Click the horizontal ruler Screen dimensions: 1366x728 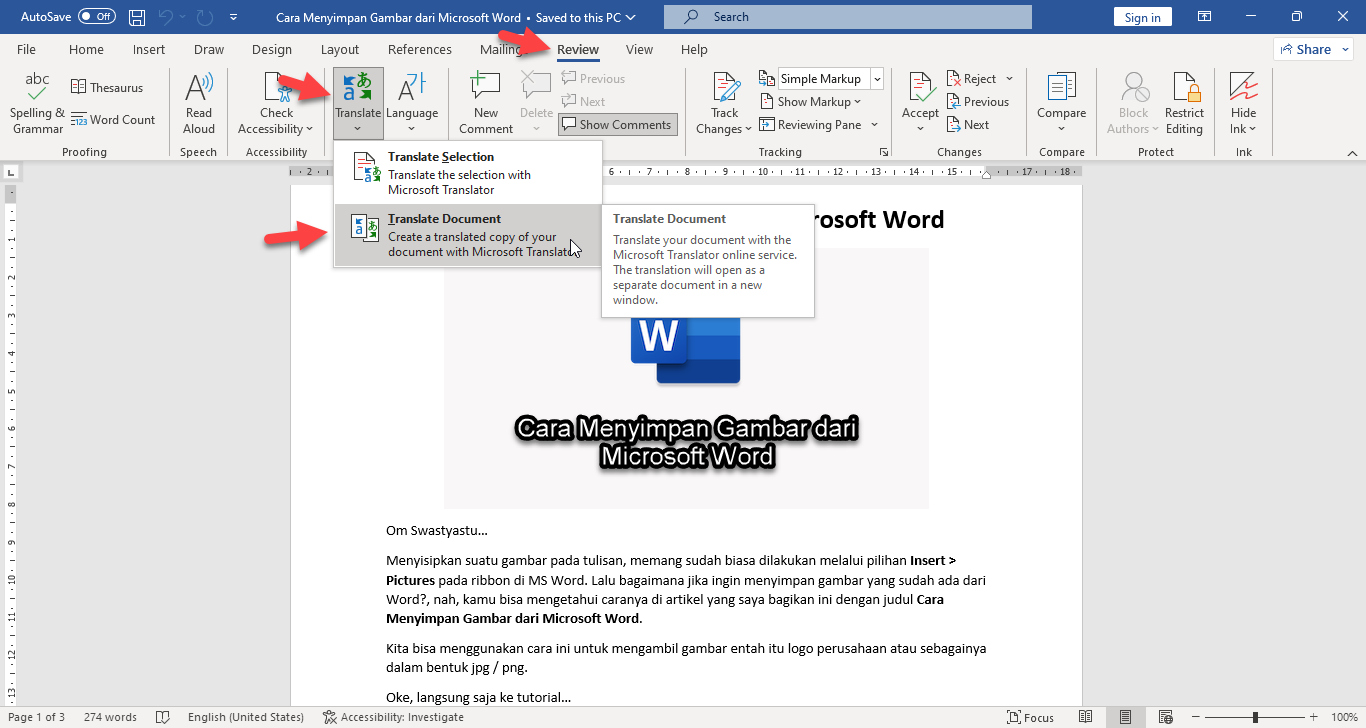tap(686, 171)
